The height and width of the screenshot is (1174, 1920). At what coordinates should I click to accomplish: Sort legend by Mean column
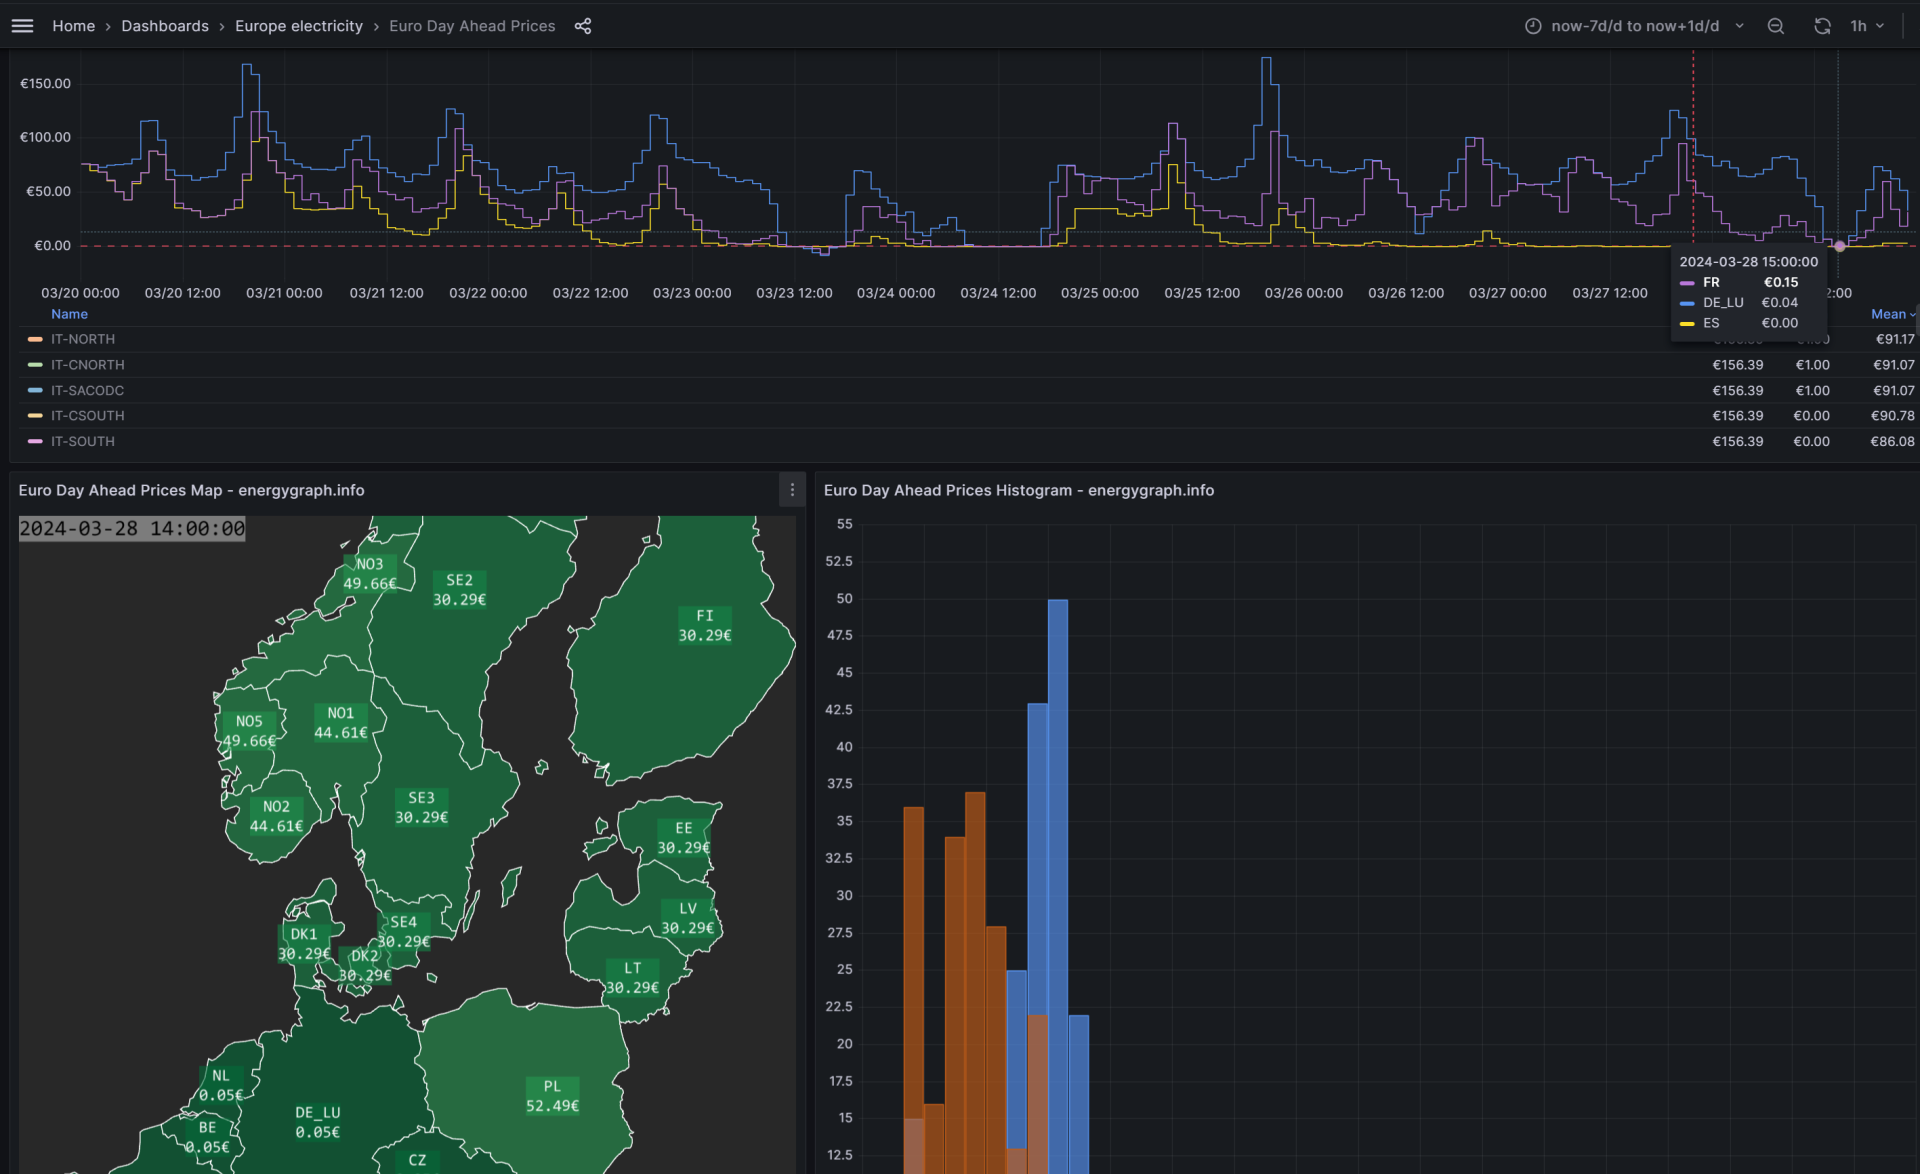tap(1888, 314)
